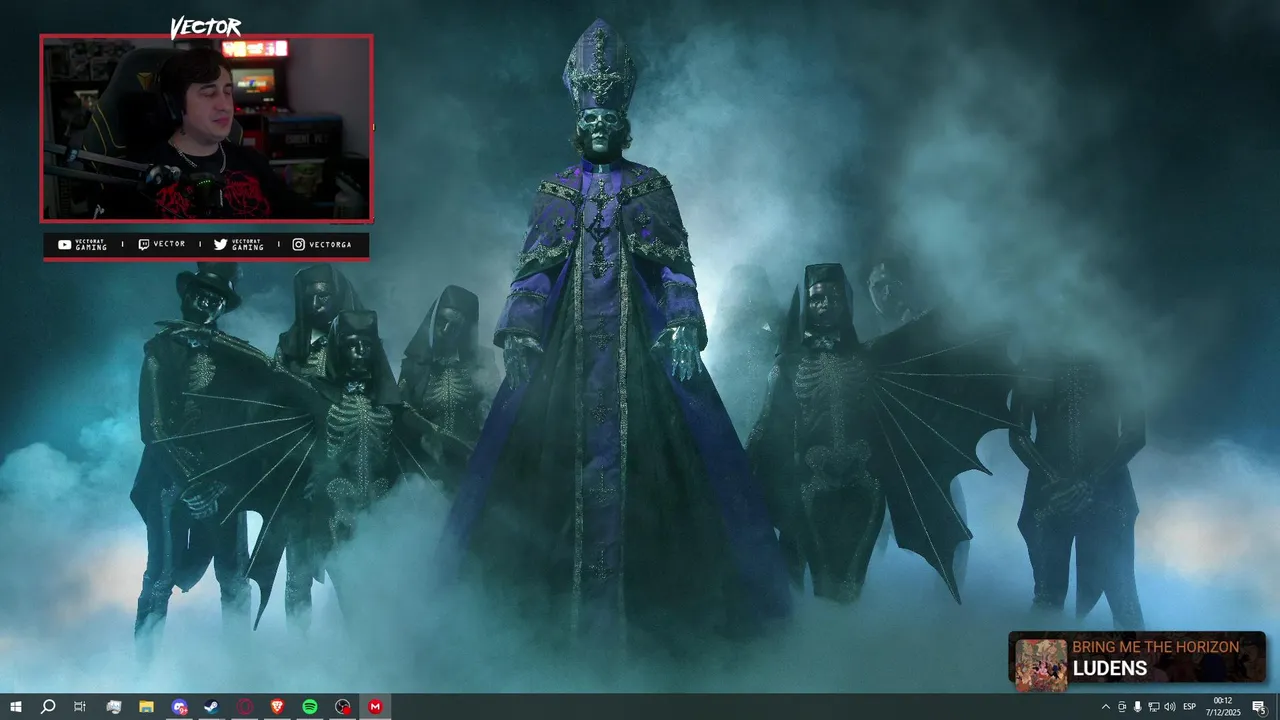This screenshot has width=1280, height=720.
Task: Click the 'BRING ME THE HORIZON' artist text
Action: [x=1156, y=647]
